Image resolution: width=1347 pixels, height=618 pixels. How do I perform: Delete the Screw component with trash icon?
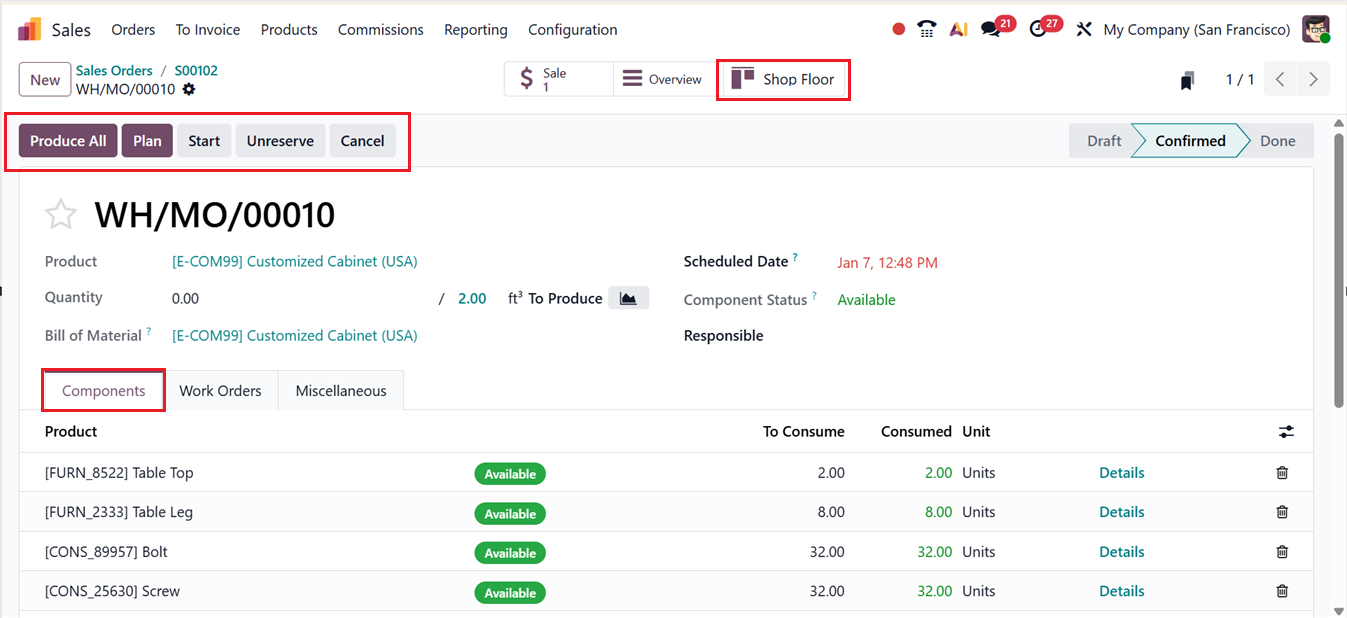[x=1282, y=591]
